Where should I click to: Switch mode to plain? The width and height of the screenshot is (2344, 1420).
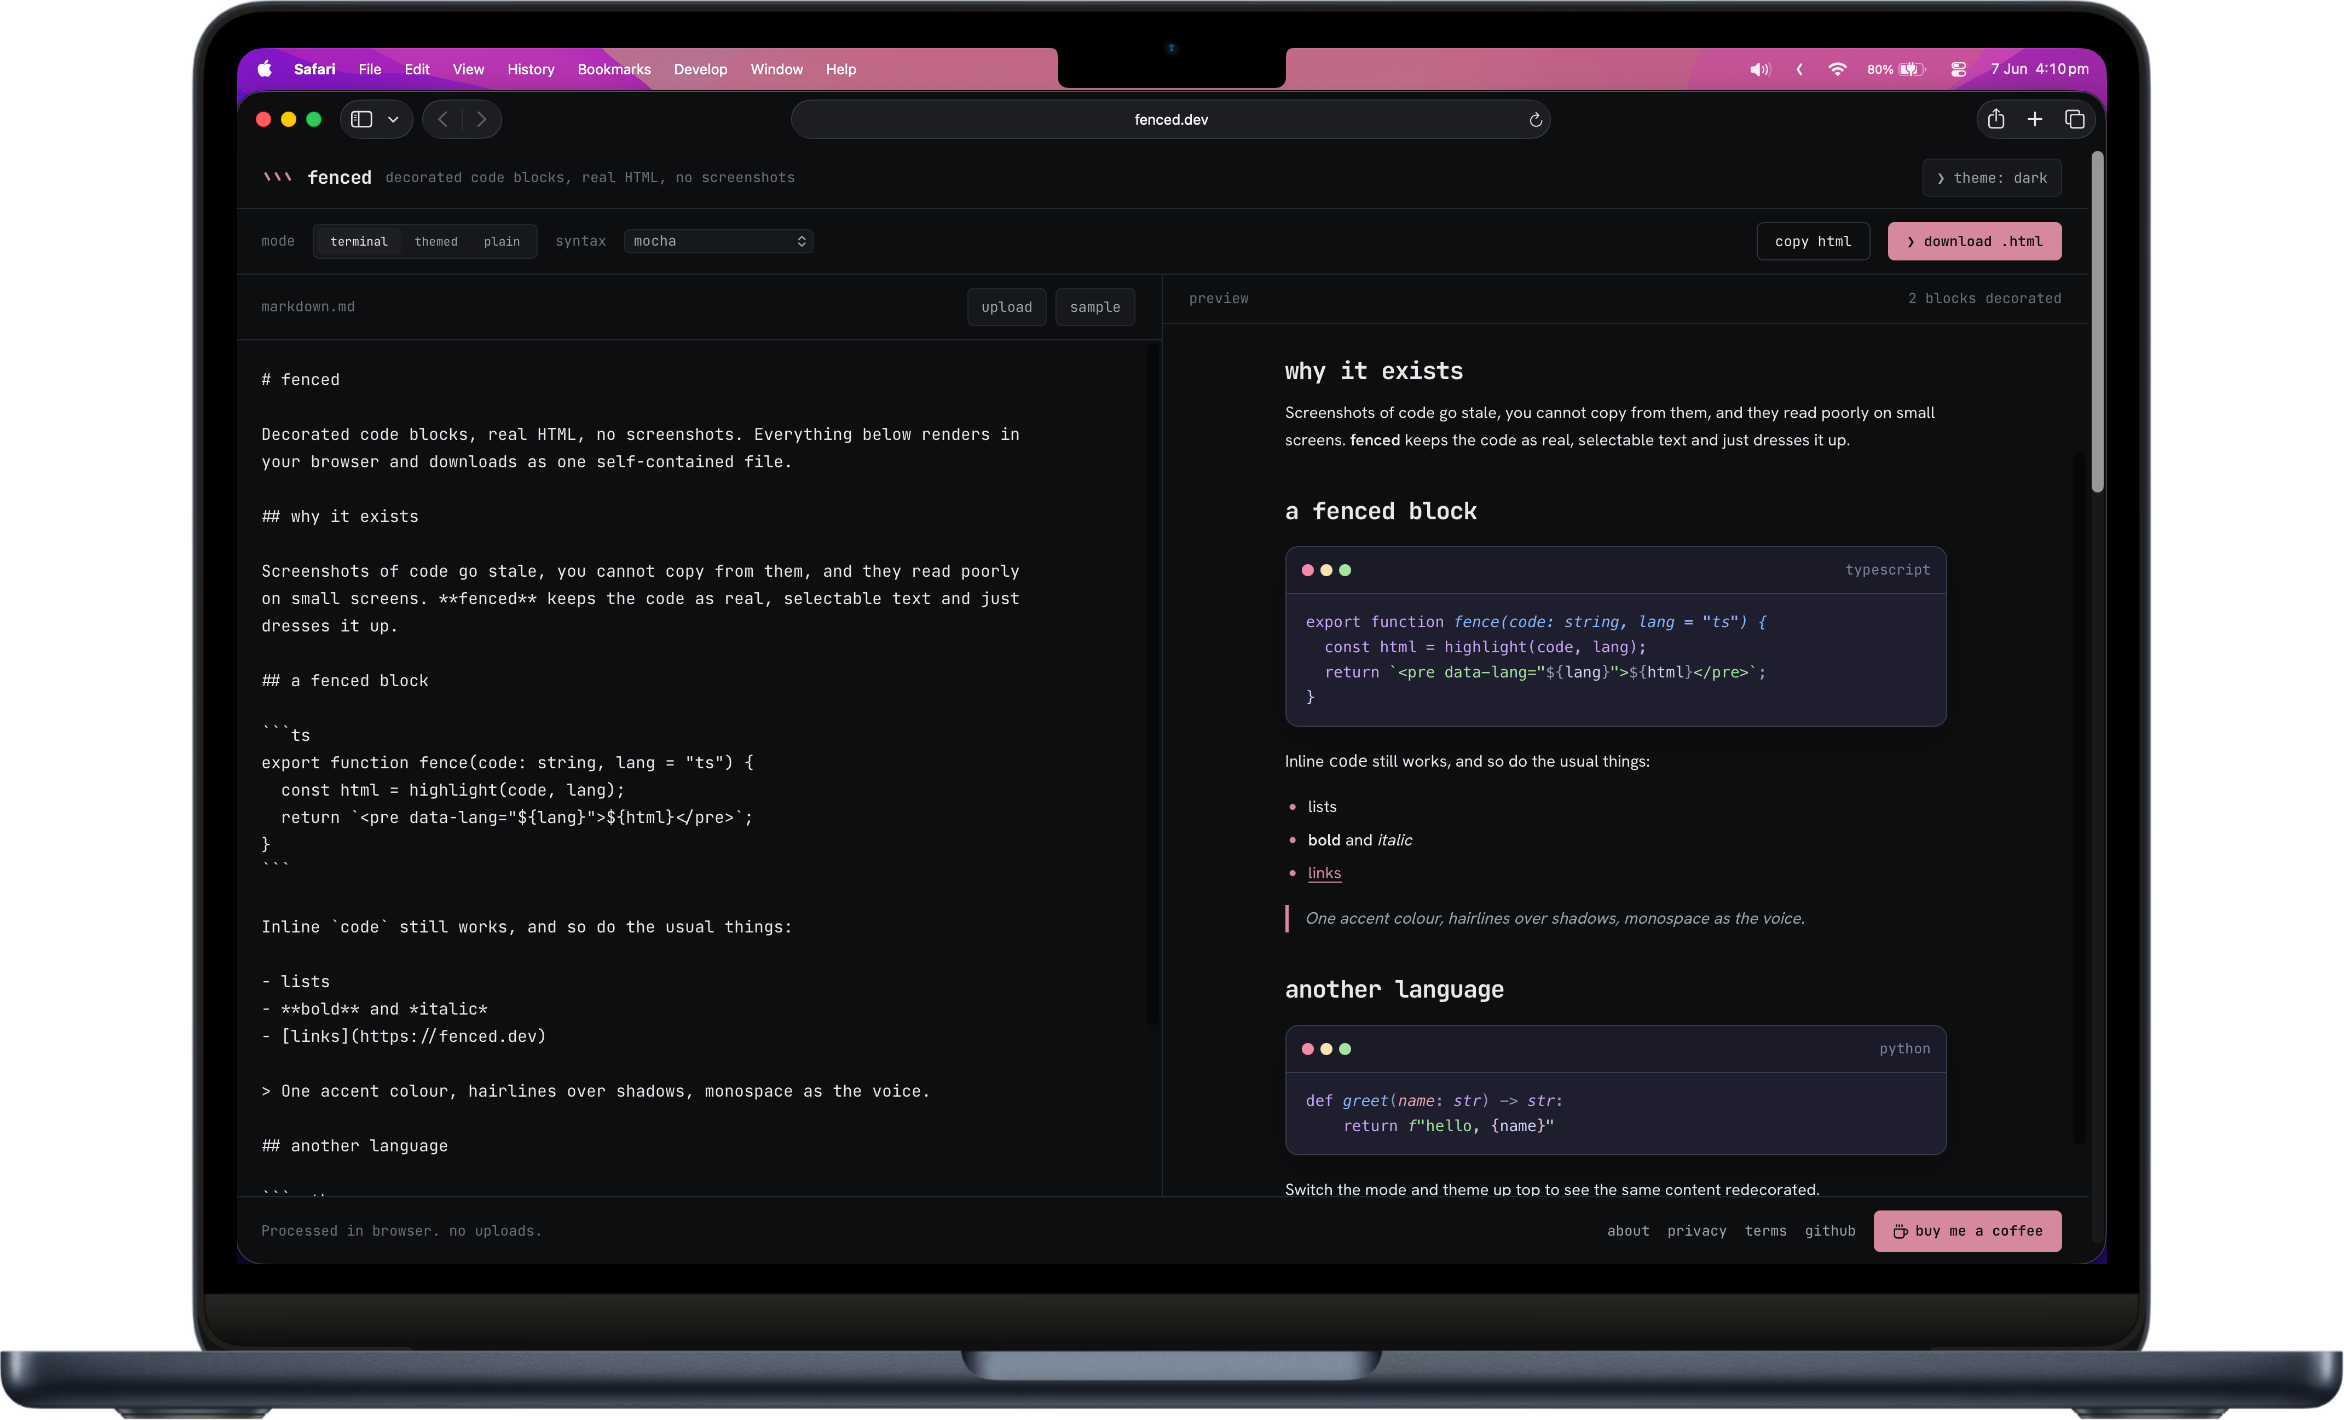click(501, 242)
